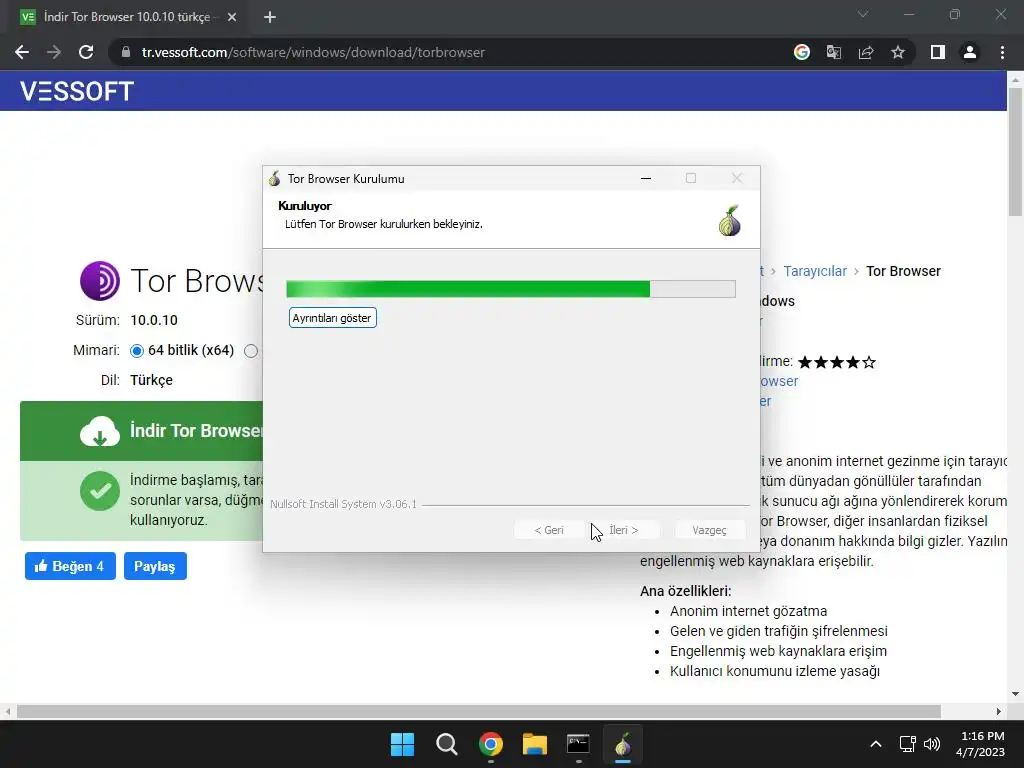Click the forward navigation arrow in Chrome
The image size is (1024, 768).
(x=54, y=52)
